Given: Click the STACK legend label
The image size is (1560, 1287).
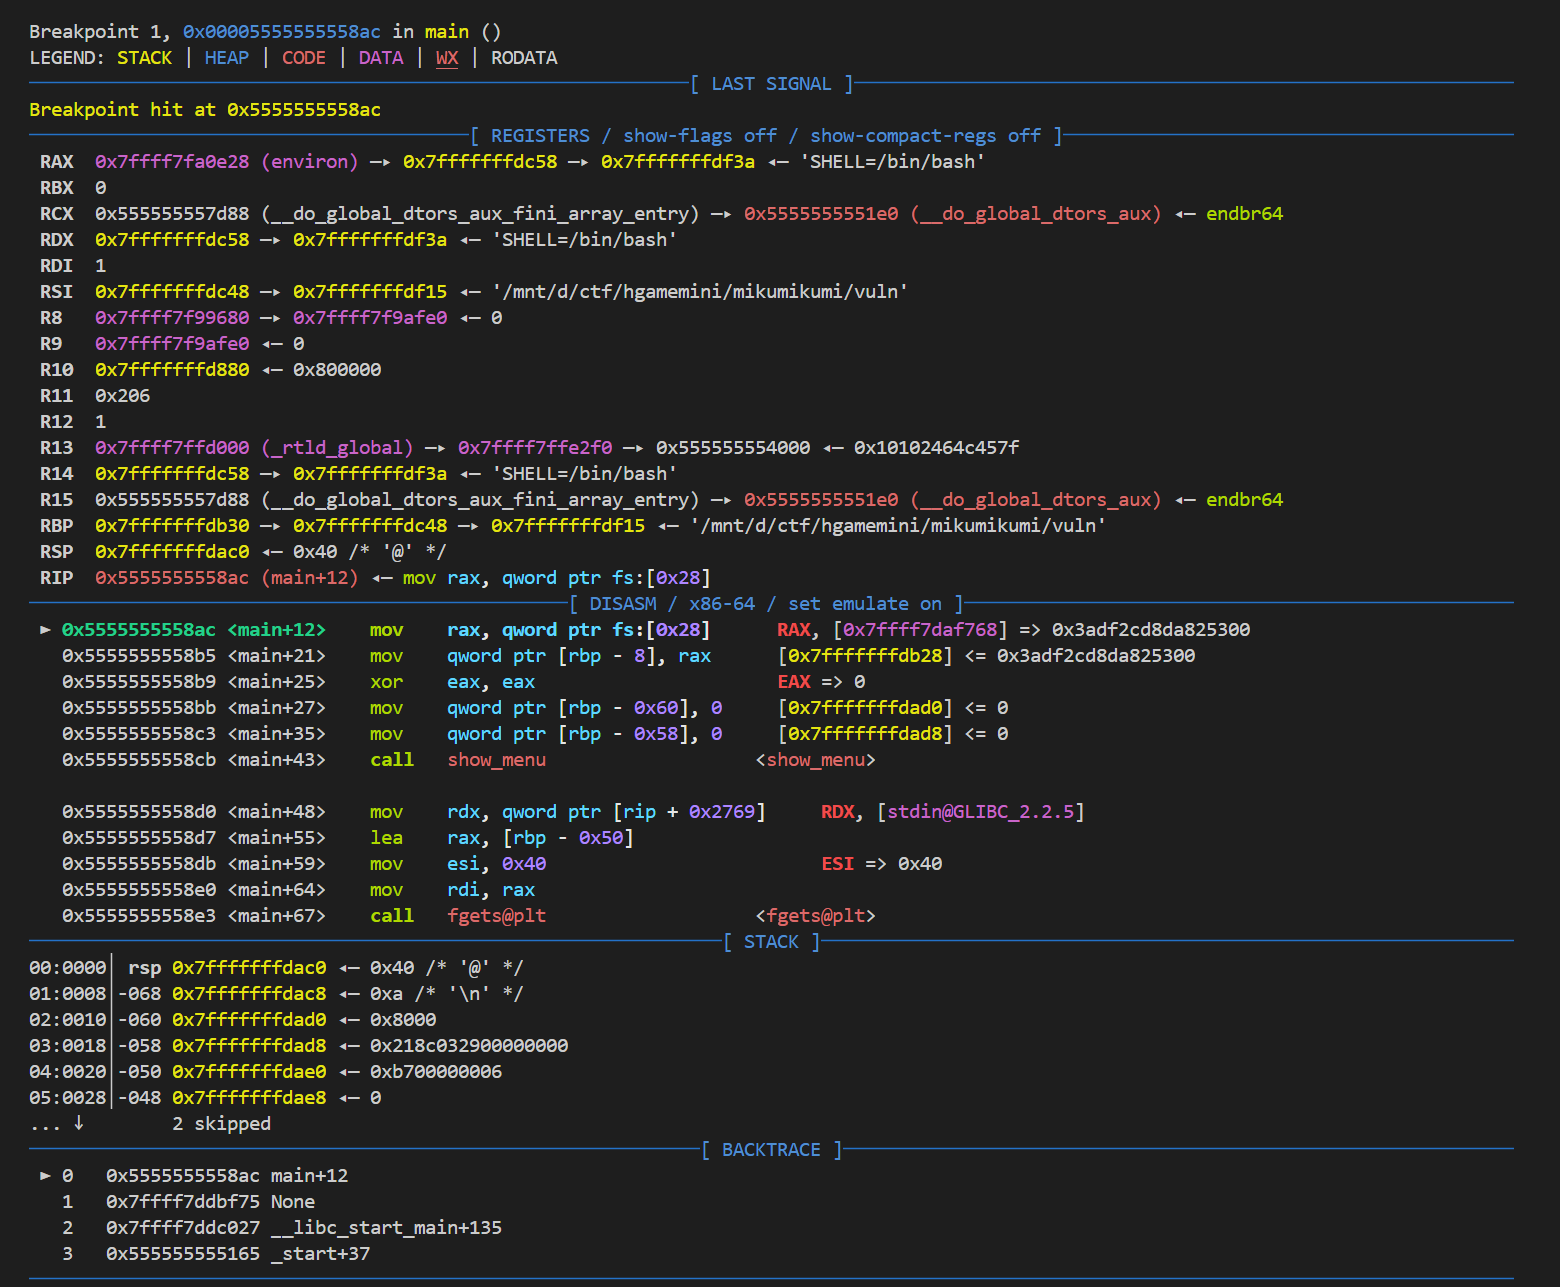Looking at the screenshot, I should (x=144, y=58).
